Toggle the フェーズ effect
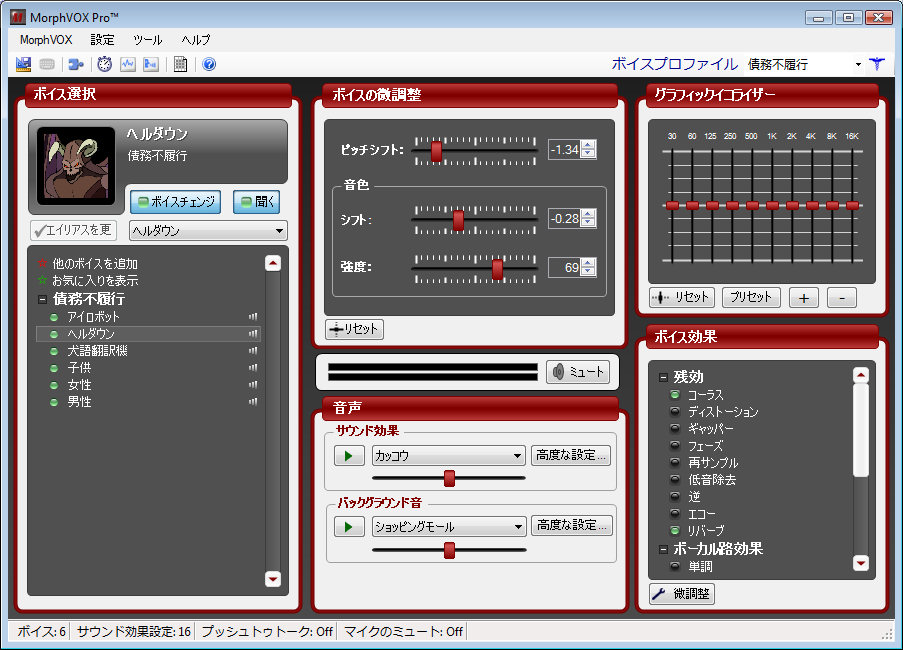This screenshot has height=650, width=903. 676,446
